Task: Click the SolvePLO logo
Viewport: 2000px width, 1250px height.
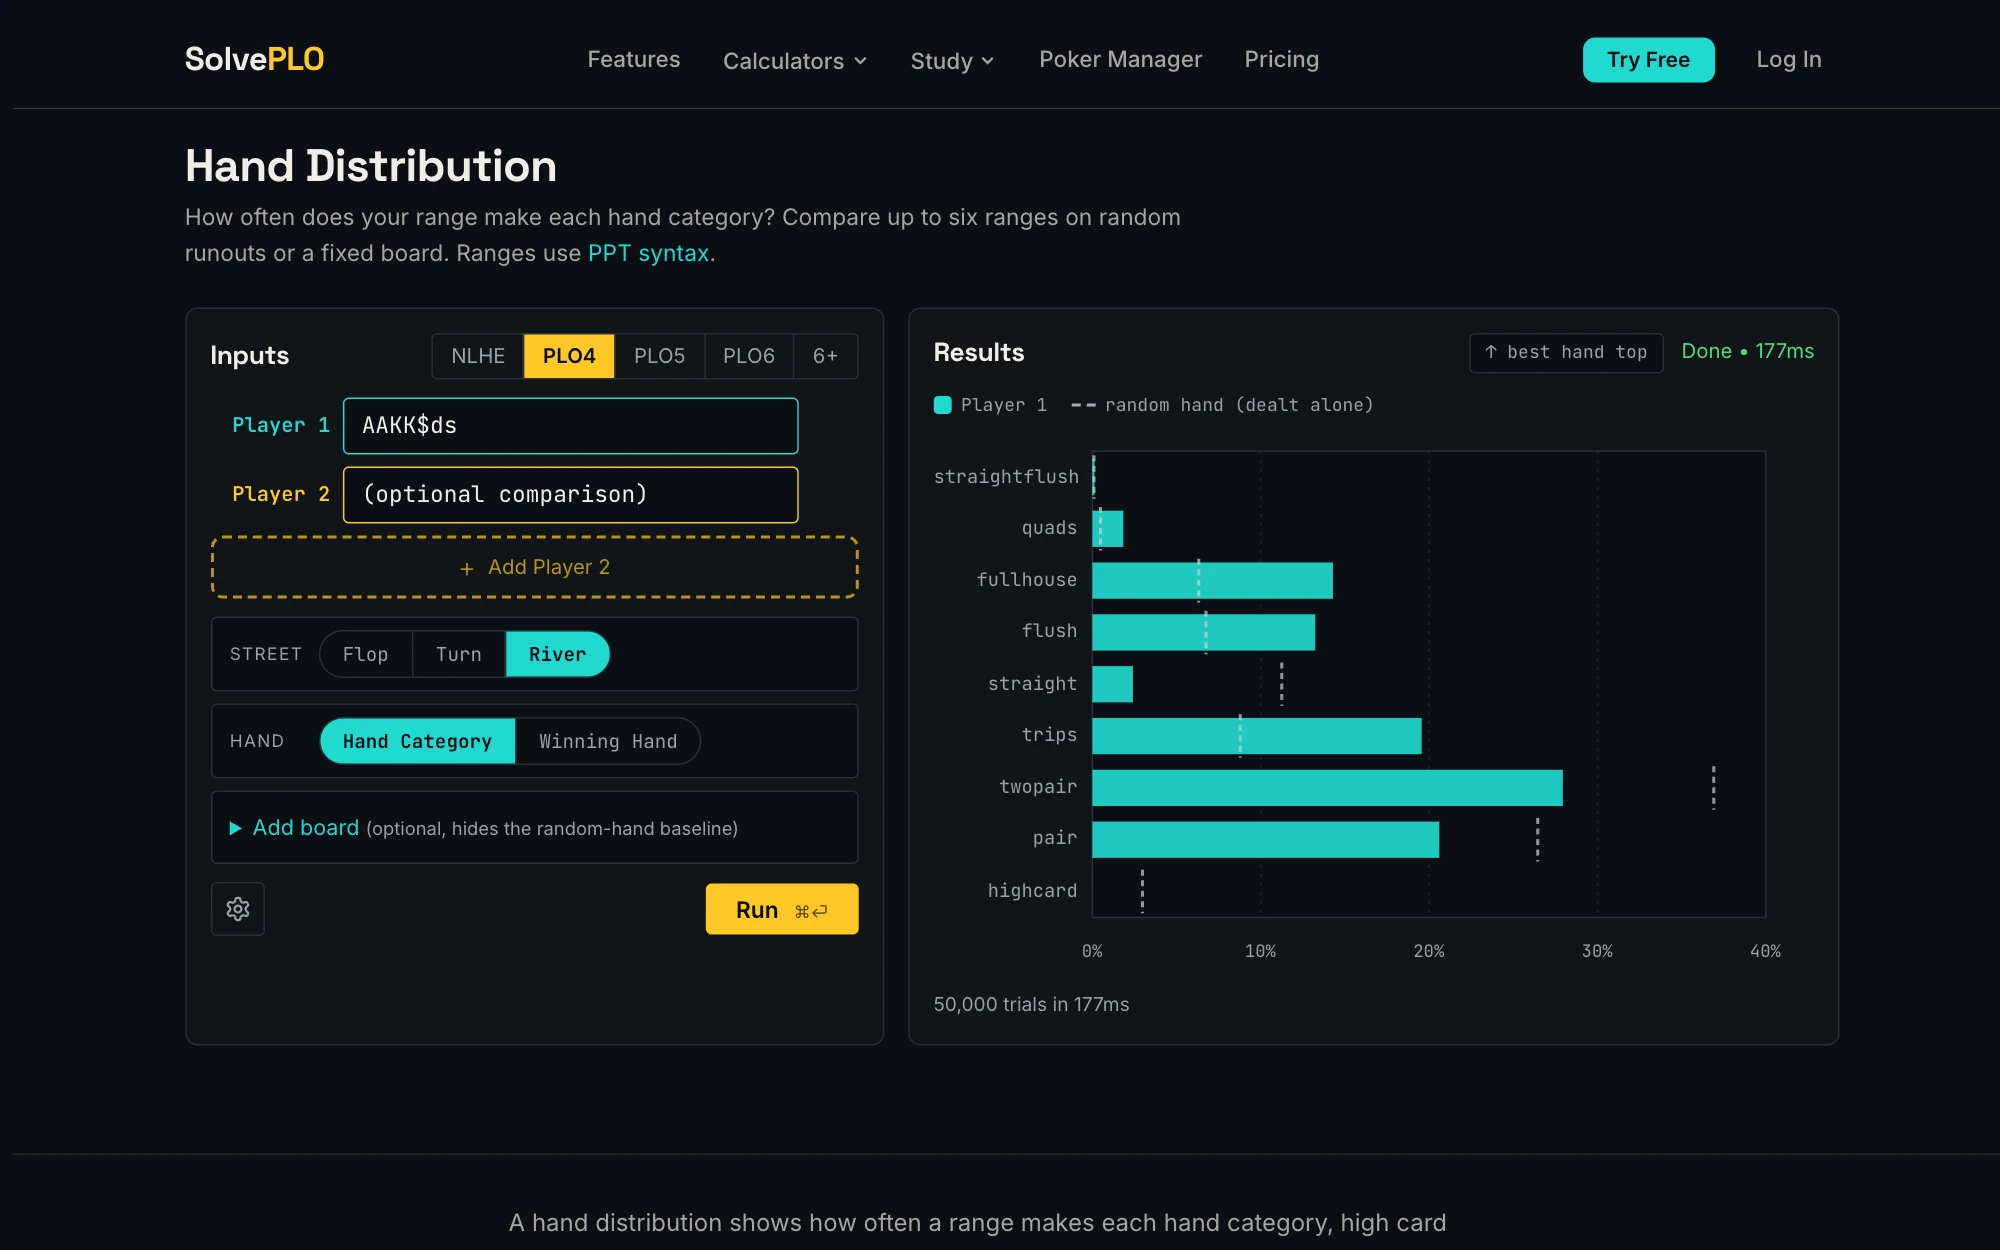Action: 254,59
